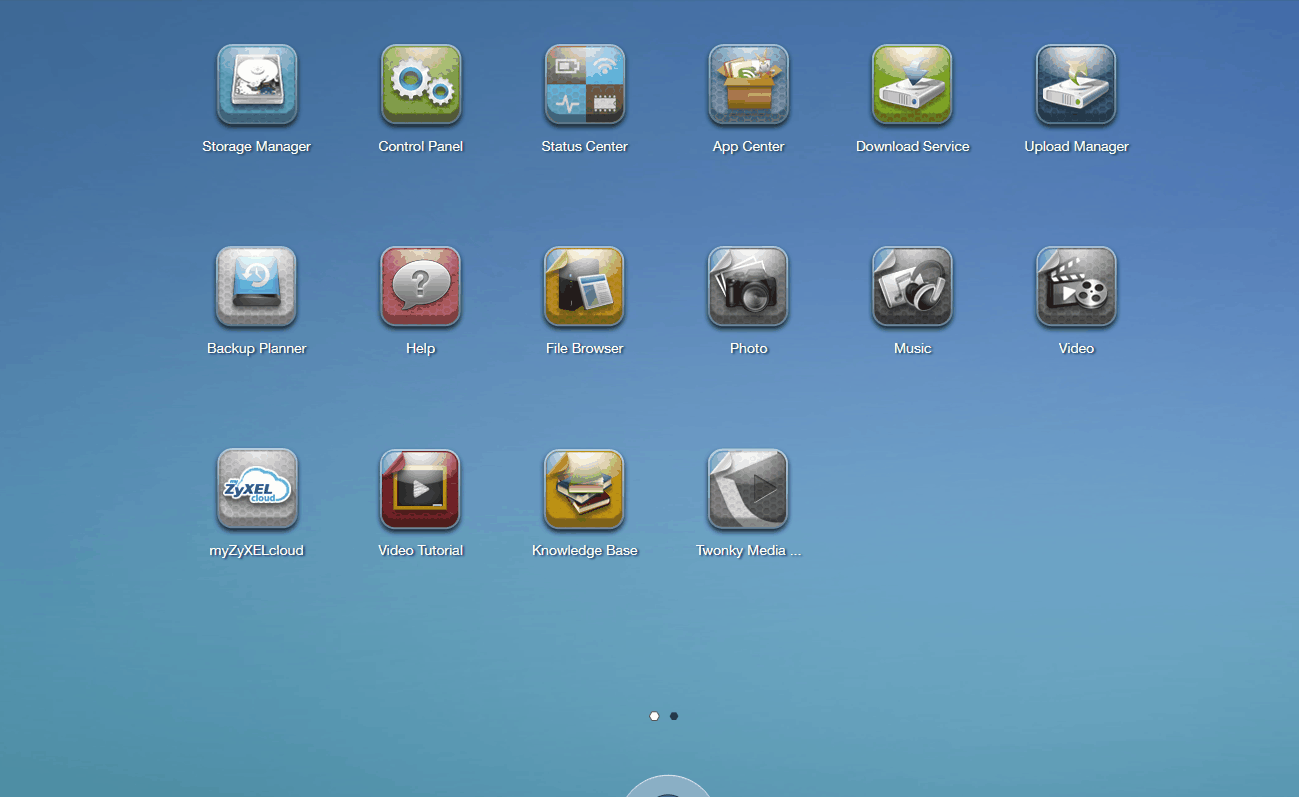Launch the Control Panel gears icon
Screen dimensions: 1299x797
click(x=421, y=84)
